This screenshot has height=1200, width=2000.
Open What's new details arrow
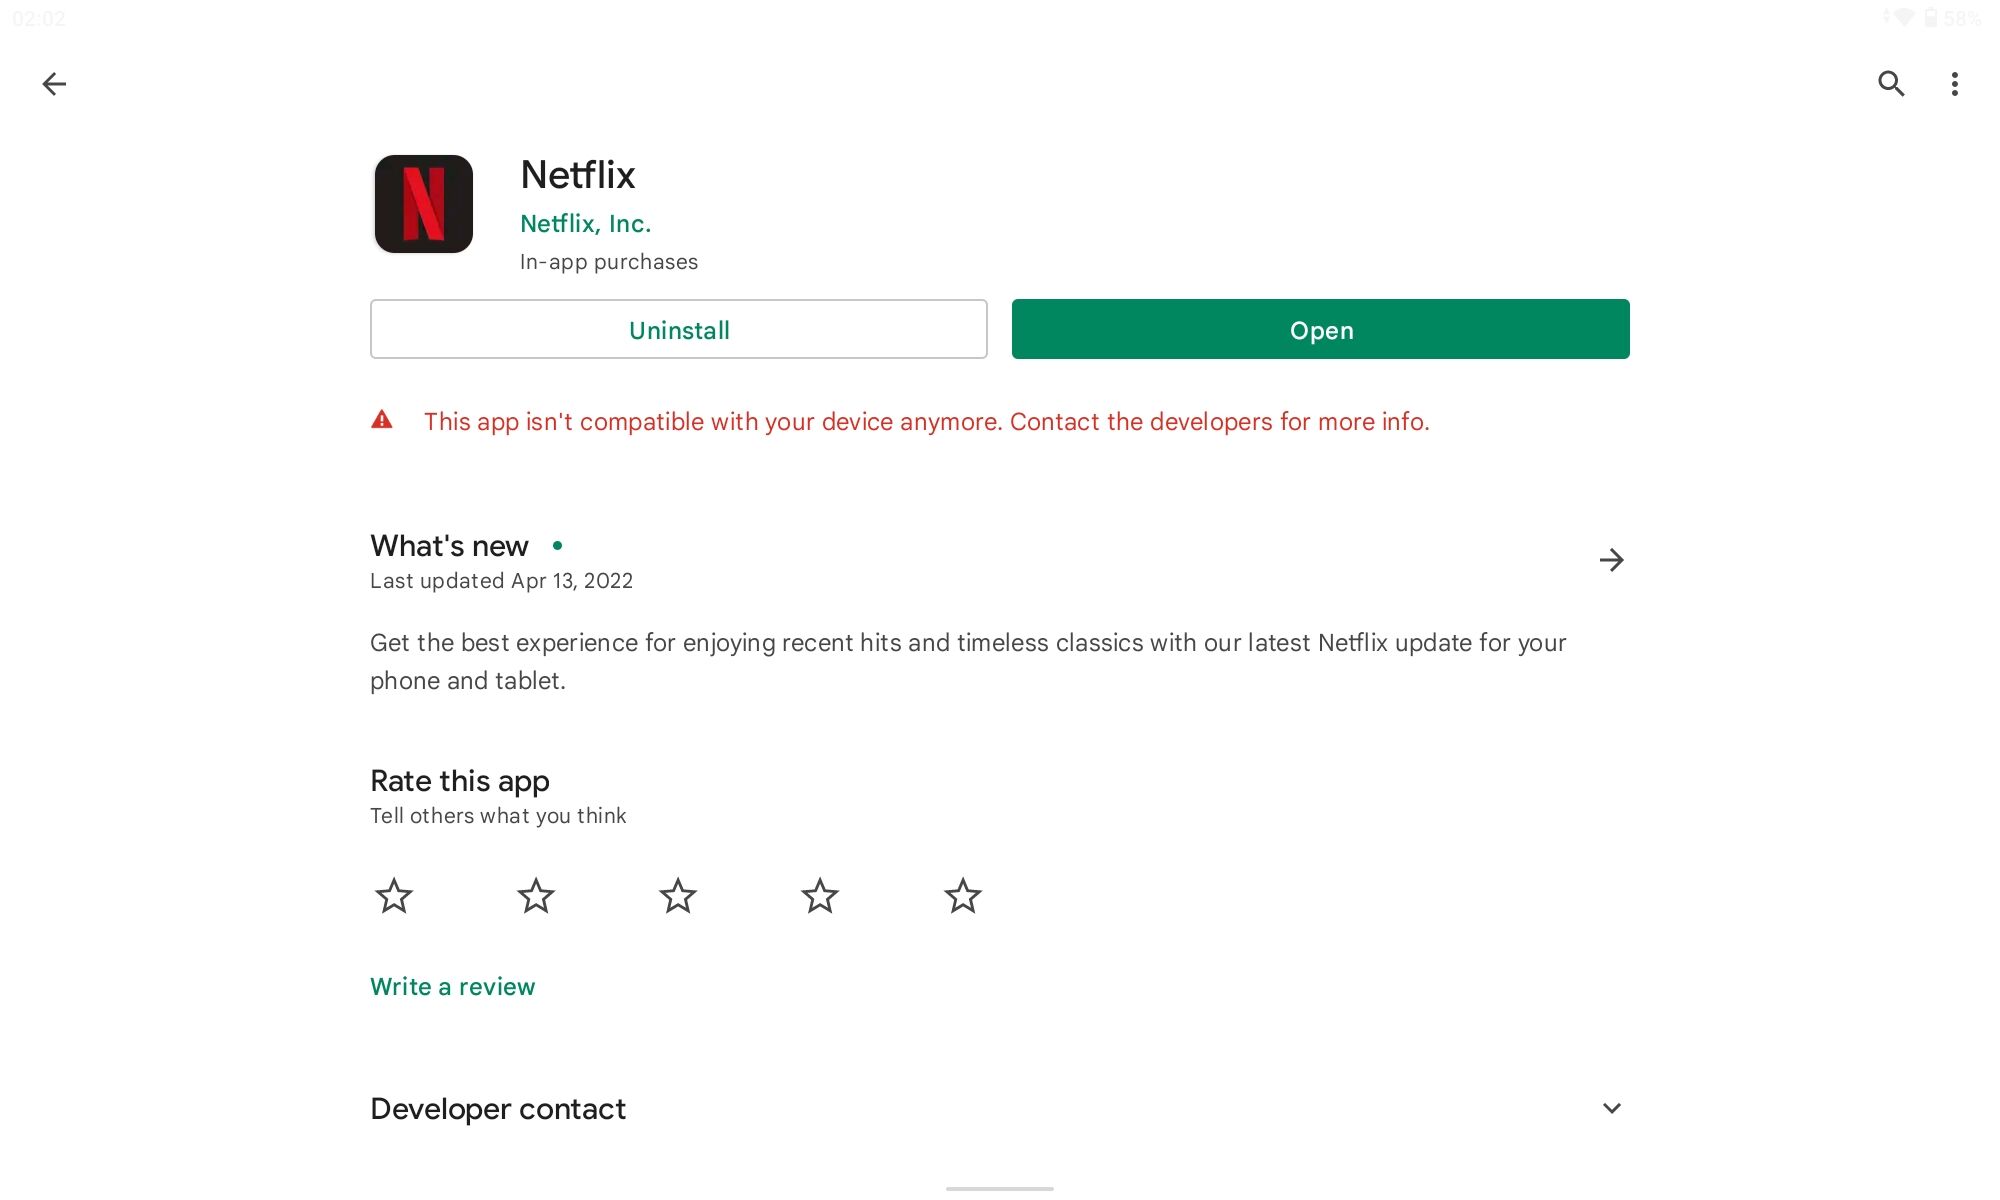pos(1611,560)
